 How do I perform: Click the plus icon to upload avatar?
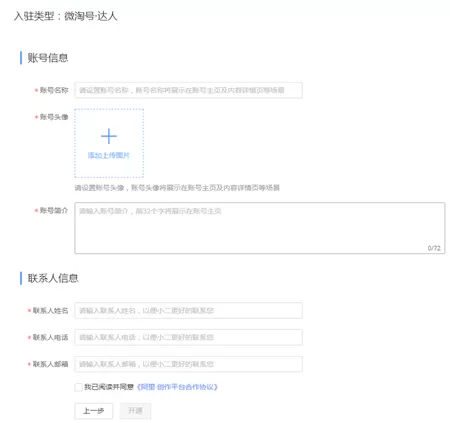(109, 136)
